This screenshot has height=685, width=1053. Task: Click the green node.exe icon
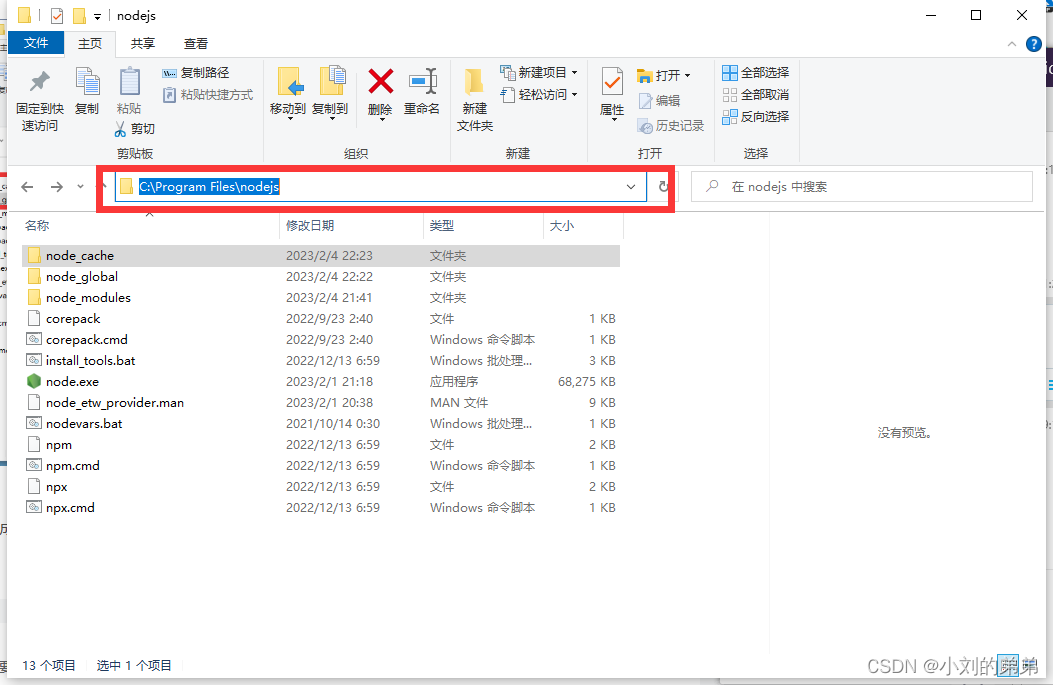(34, 381)
